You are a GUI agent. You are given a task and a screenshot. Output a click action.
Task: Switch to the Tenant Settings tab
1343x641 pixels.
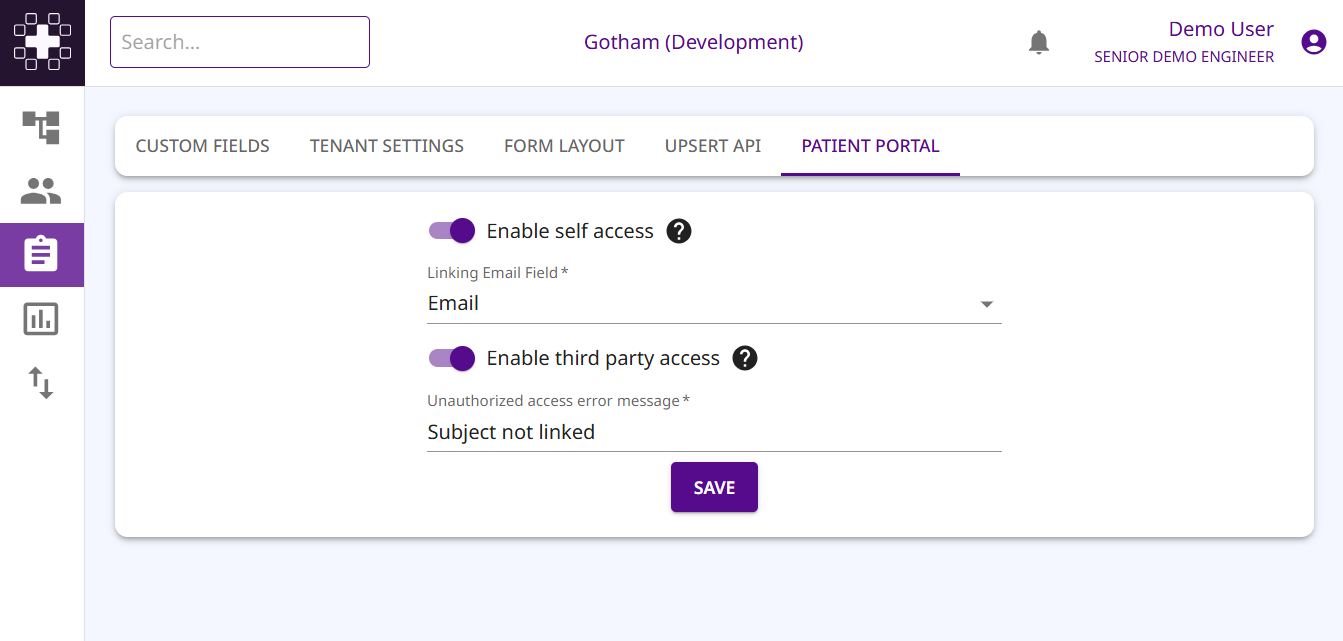click(x=387, y=146)
